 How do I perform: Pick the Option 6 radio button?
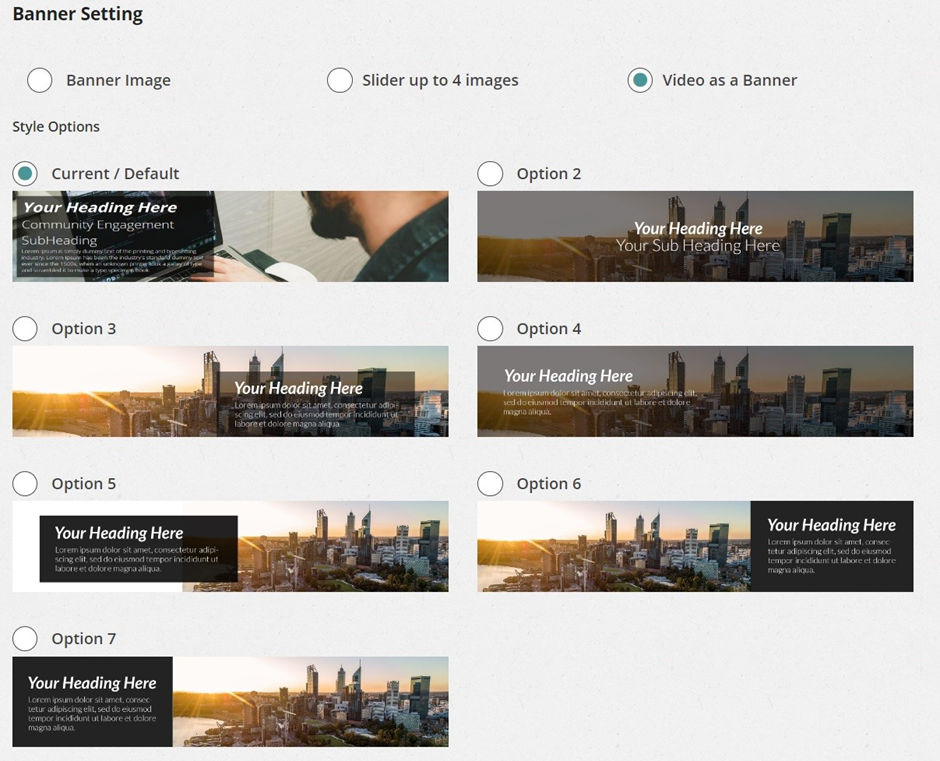click(490, 484)
